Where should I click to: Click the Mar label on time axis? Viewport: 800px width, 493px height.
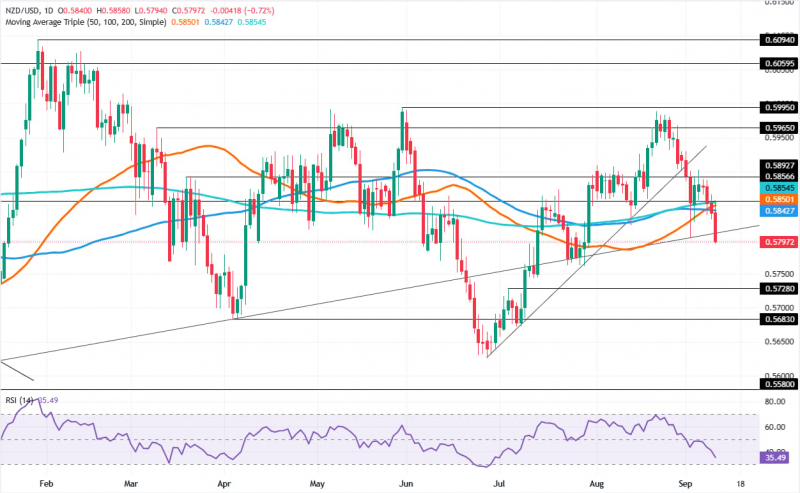click(x=131, y=483)
